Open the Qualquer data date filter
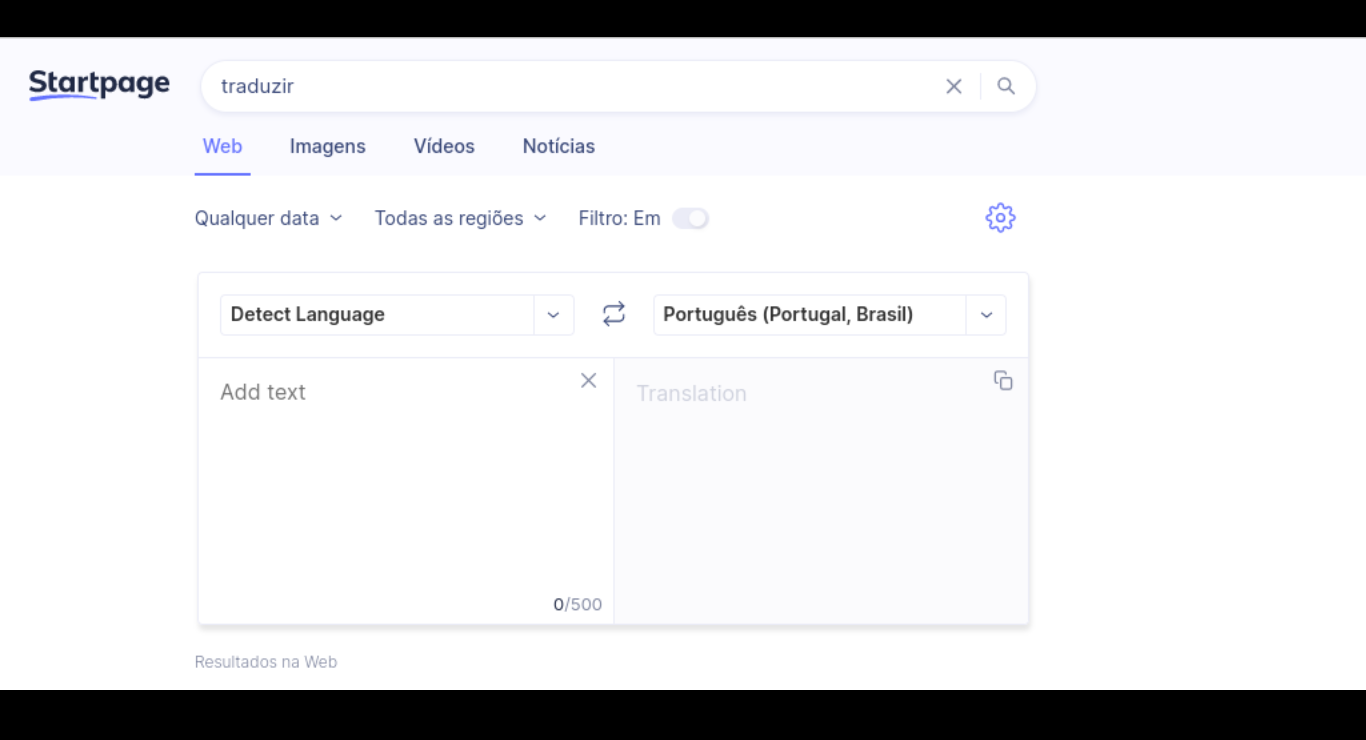Image resolution: width=1366 pixels, height=740 pixels. click(268, 218)
